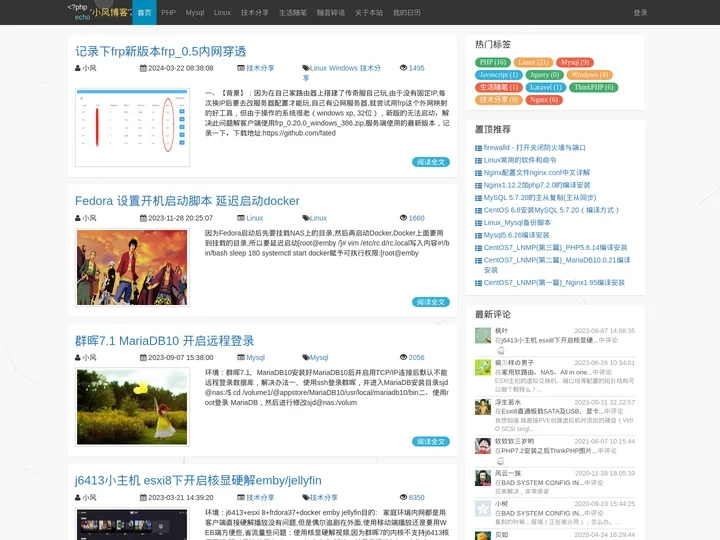Select the Javascript (1) tag
This screenshot has width=720, height=540.
(x=498, y=75)
